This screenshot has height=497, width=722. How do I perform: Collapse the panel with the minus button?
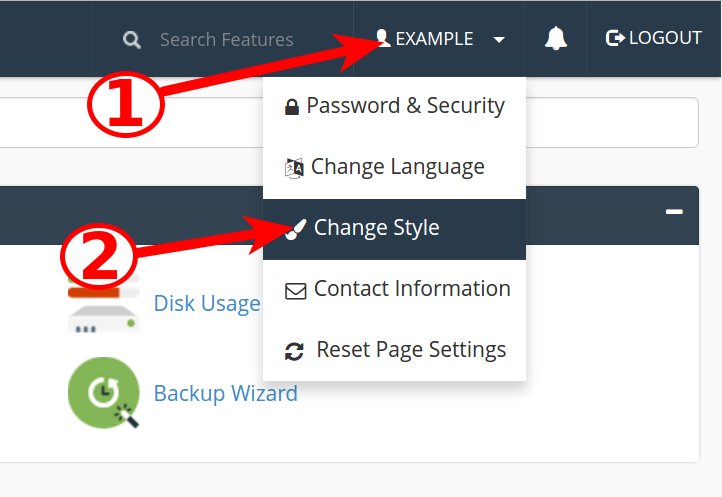pyautogui.click(x=674, y=212)
